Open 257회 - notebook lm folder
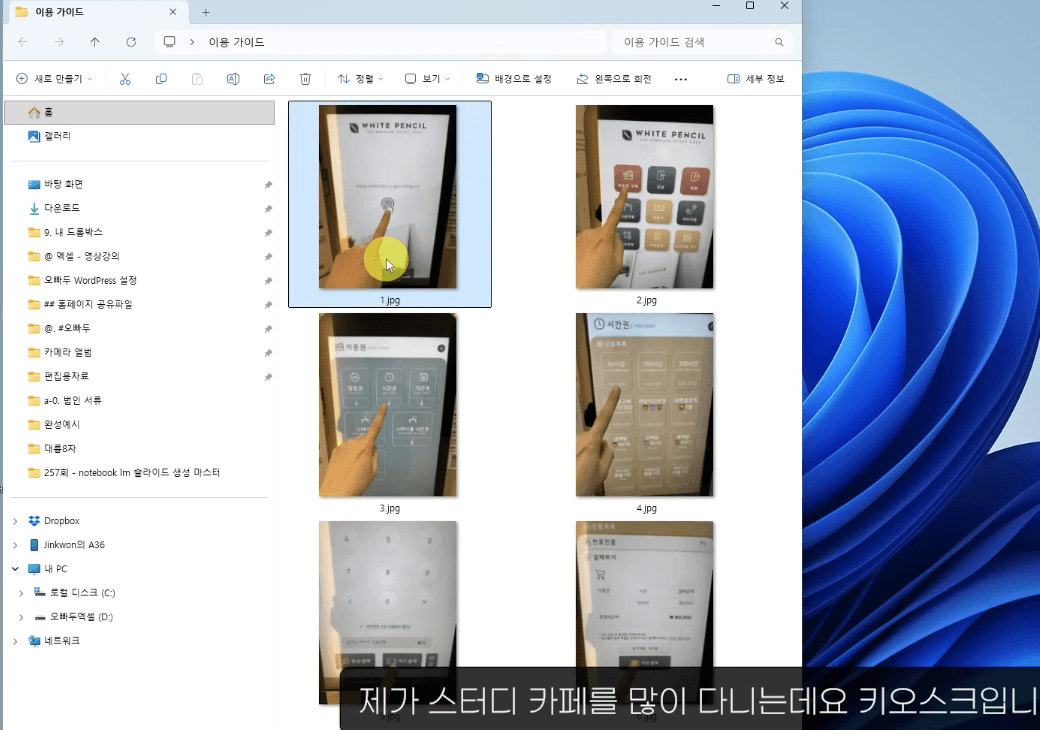Image resolution: width=1040 pixels, height=730 pixels. coord(131,472)
